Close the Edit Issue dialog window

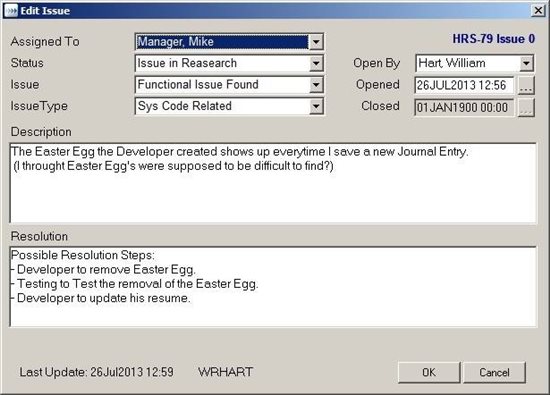coord(538,11)
